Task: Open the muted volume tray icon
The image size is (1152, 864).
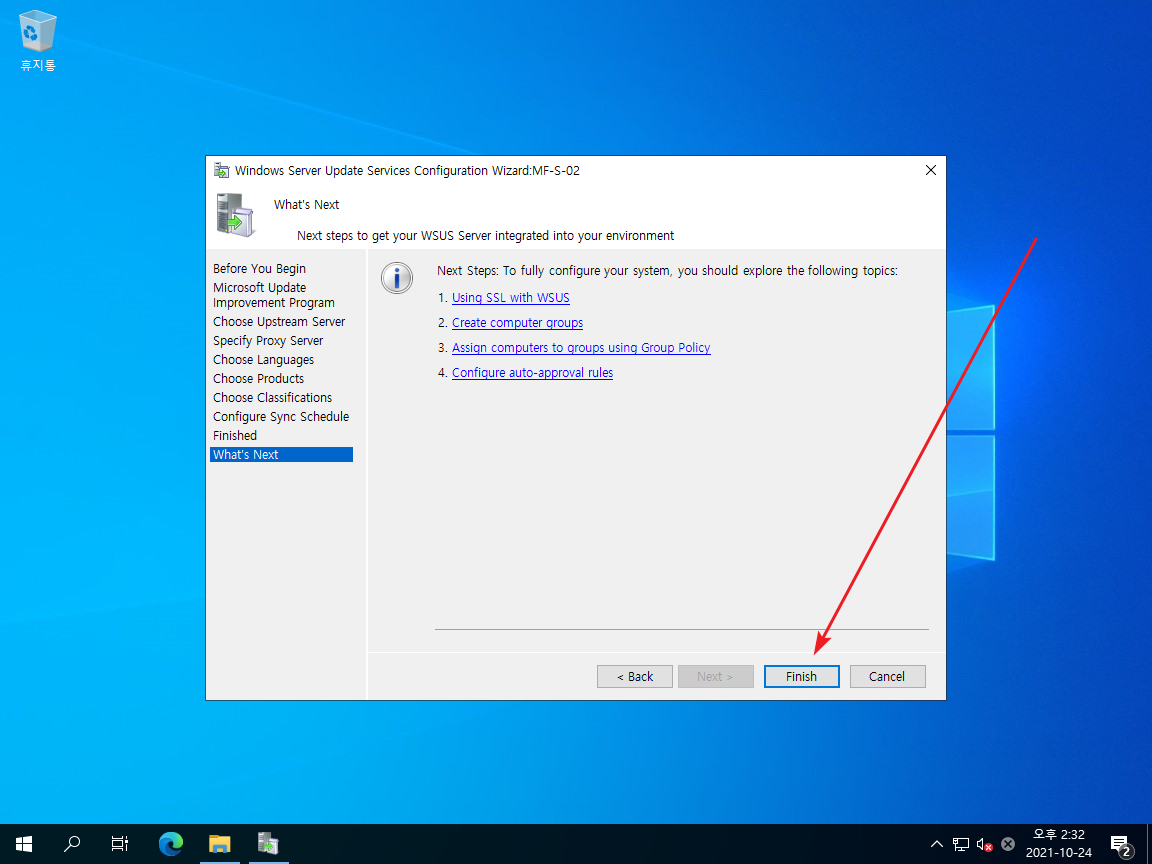Action: click(984, 844)
